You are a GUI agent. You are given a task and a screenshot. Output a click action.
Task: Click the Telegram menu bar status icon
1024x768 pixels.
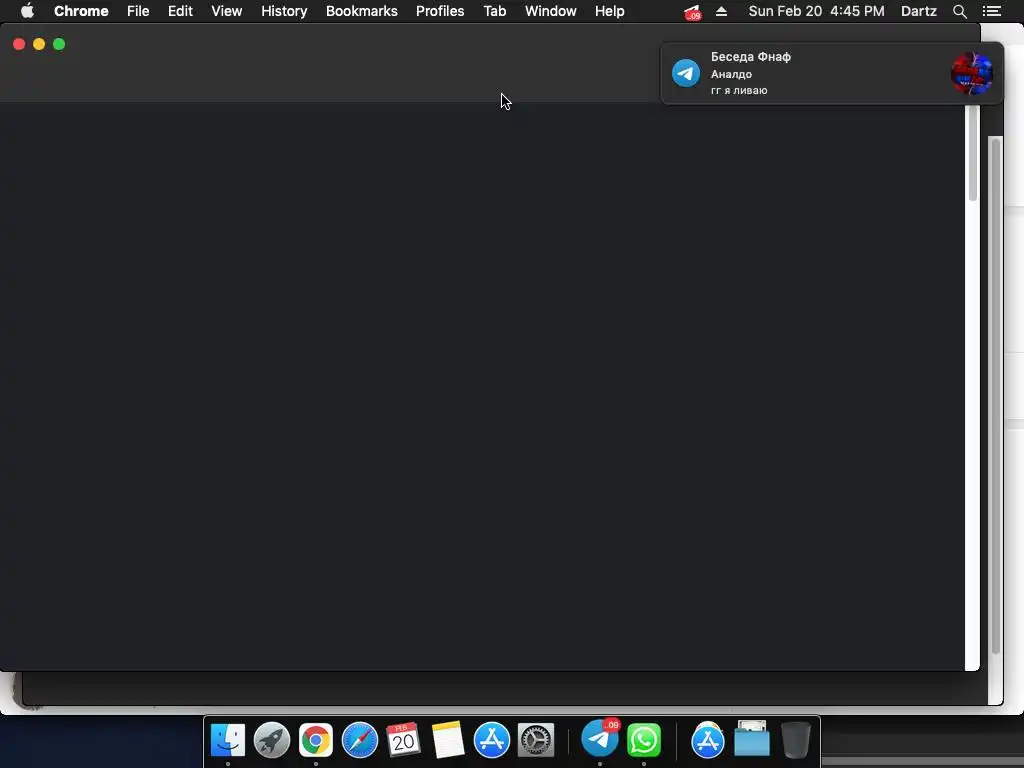[692, 12]
